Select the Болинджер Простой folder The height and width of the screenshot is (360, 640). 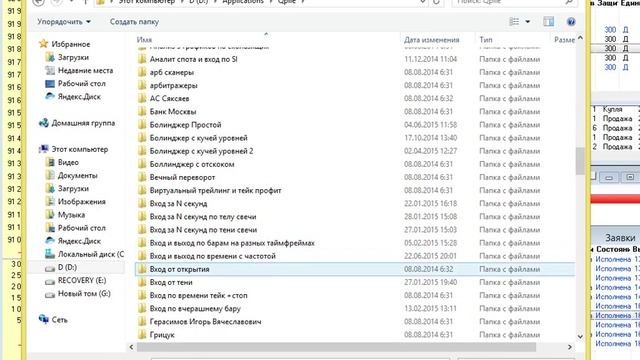pos(185,125)
